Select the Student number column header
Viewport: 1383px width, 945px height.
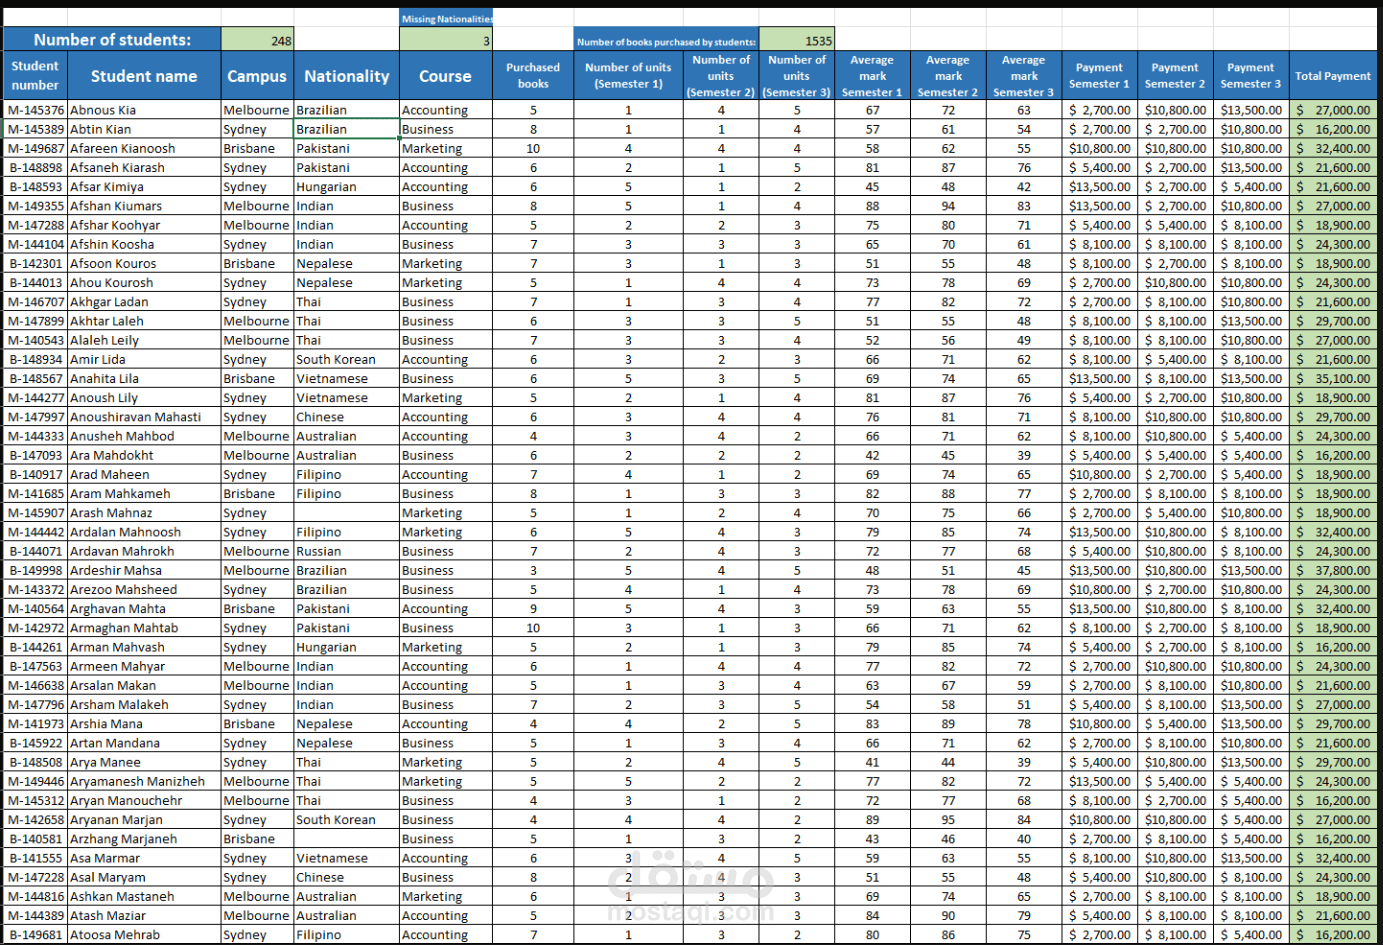point(34,76)
